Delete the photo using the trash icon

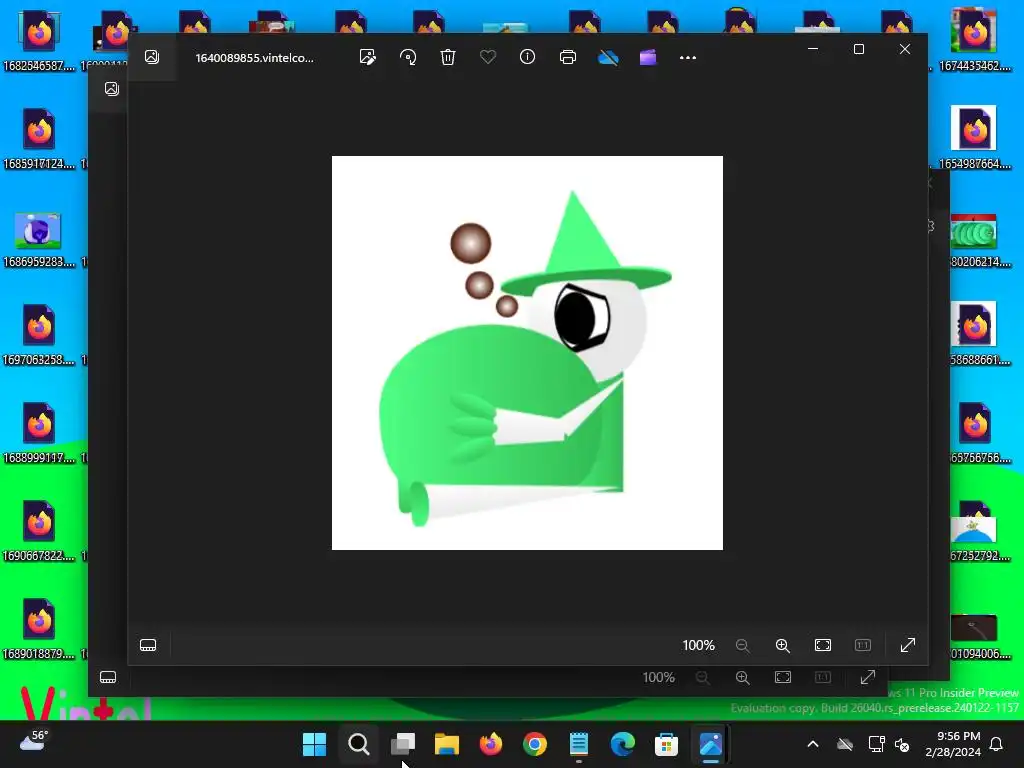pyautogui.click(x=448, y=57)
